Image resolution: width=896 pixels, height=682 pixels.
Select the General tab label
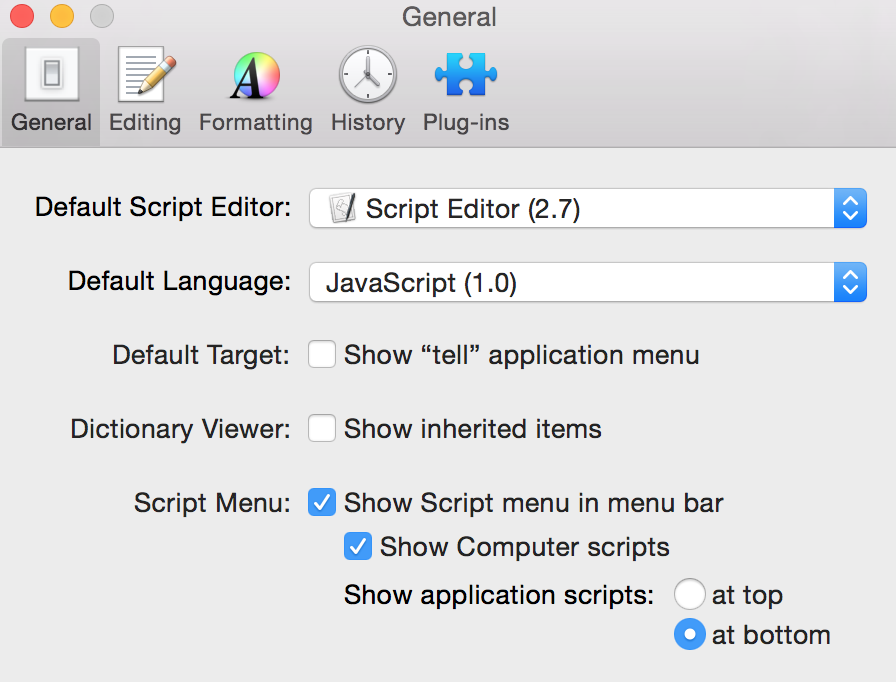tap(51, 123)
